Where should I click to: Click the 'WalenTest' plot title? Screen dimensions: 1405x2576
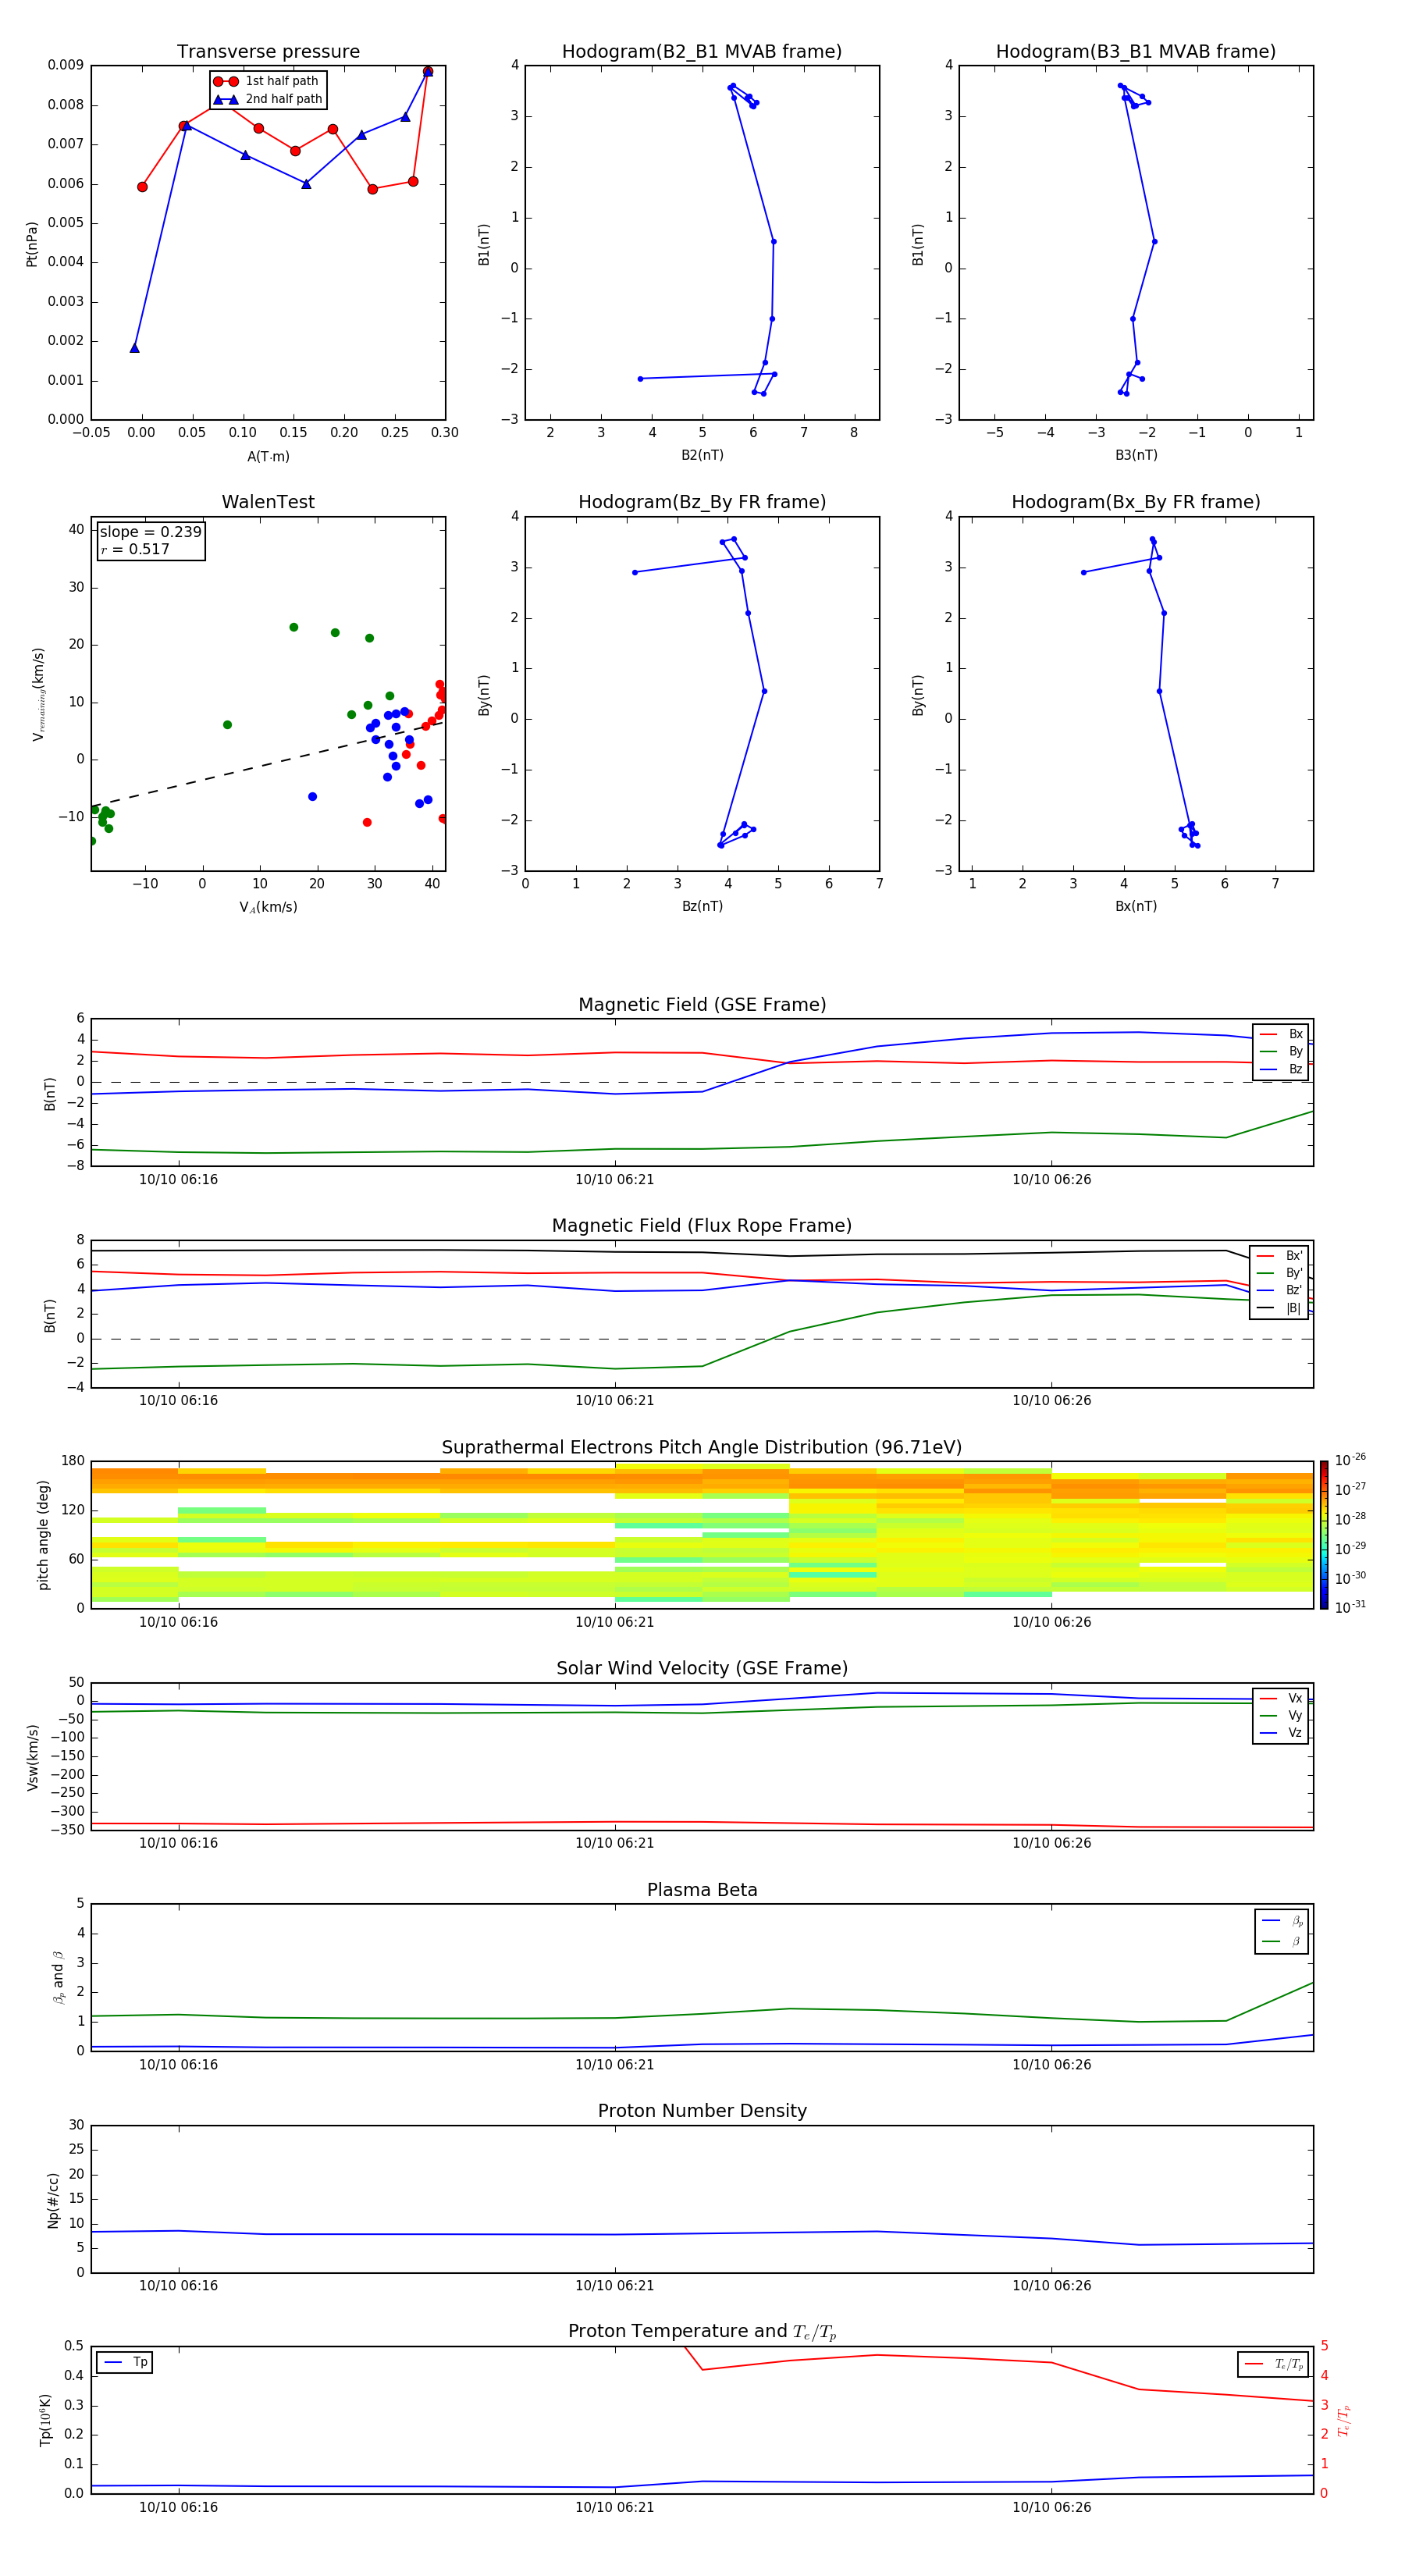pos(268,502)
